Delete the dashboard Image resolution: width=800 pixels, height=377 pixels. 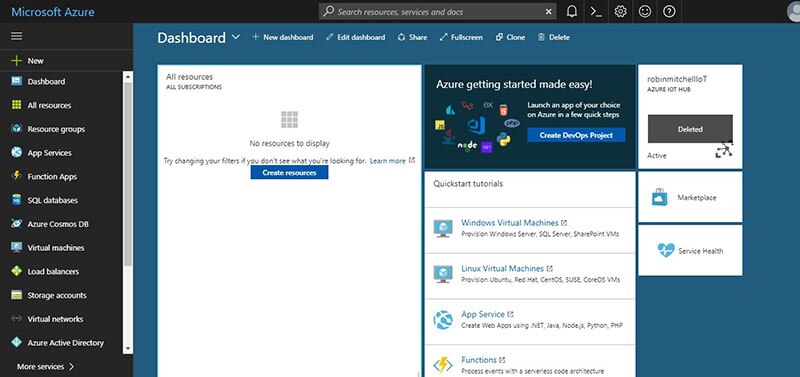click(554, 37)
